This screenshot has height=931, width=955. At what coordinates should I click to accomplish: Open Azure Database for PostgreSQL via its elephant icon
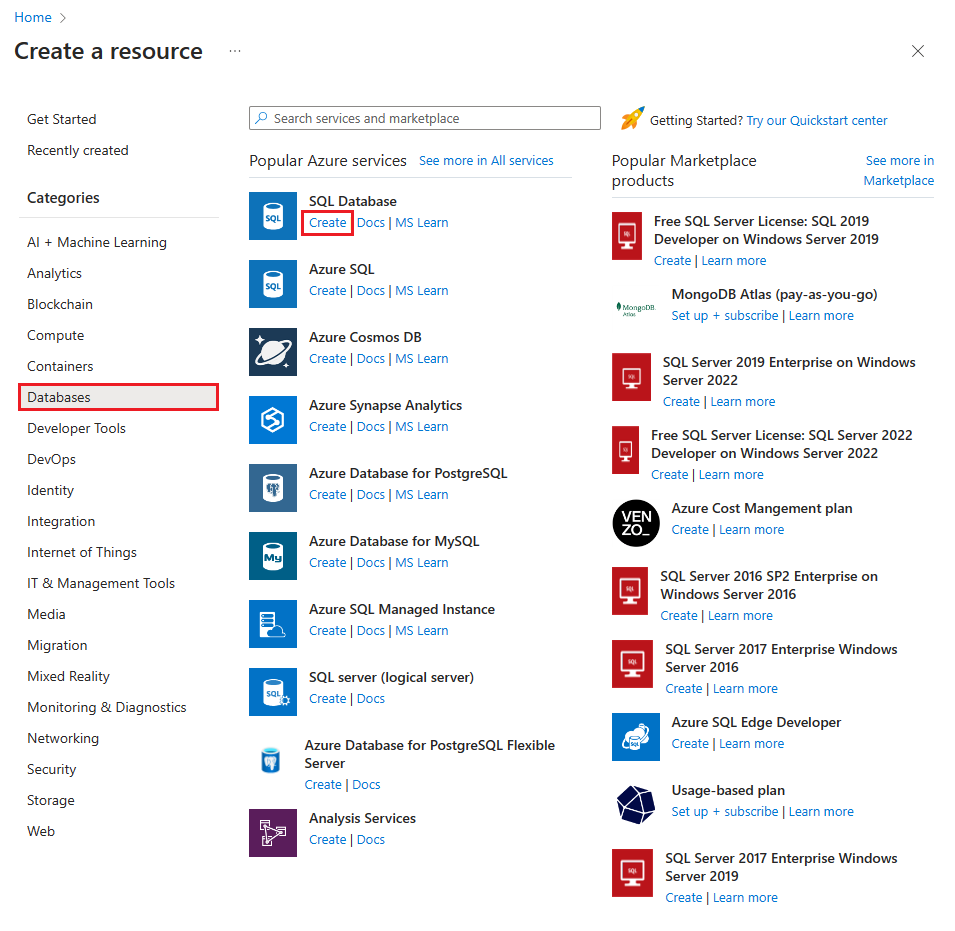pos(272,488)
